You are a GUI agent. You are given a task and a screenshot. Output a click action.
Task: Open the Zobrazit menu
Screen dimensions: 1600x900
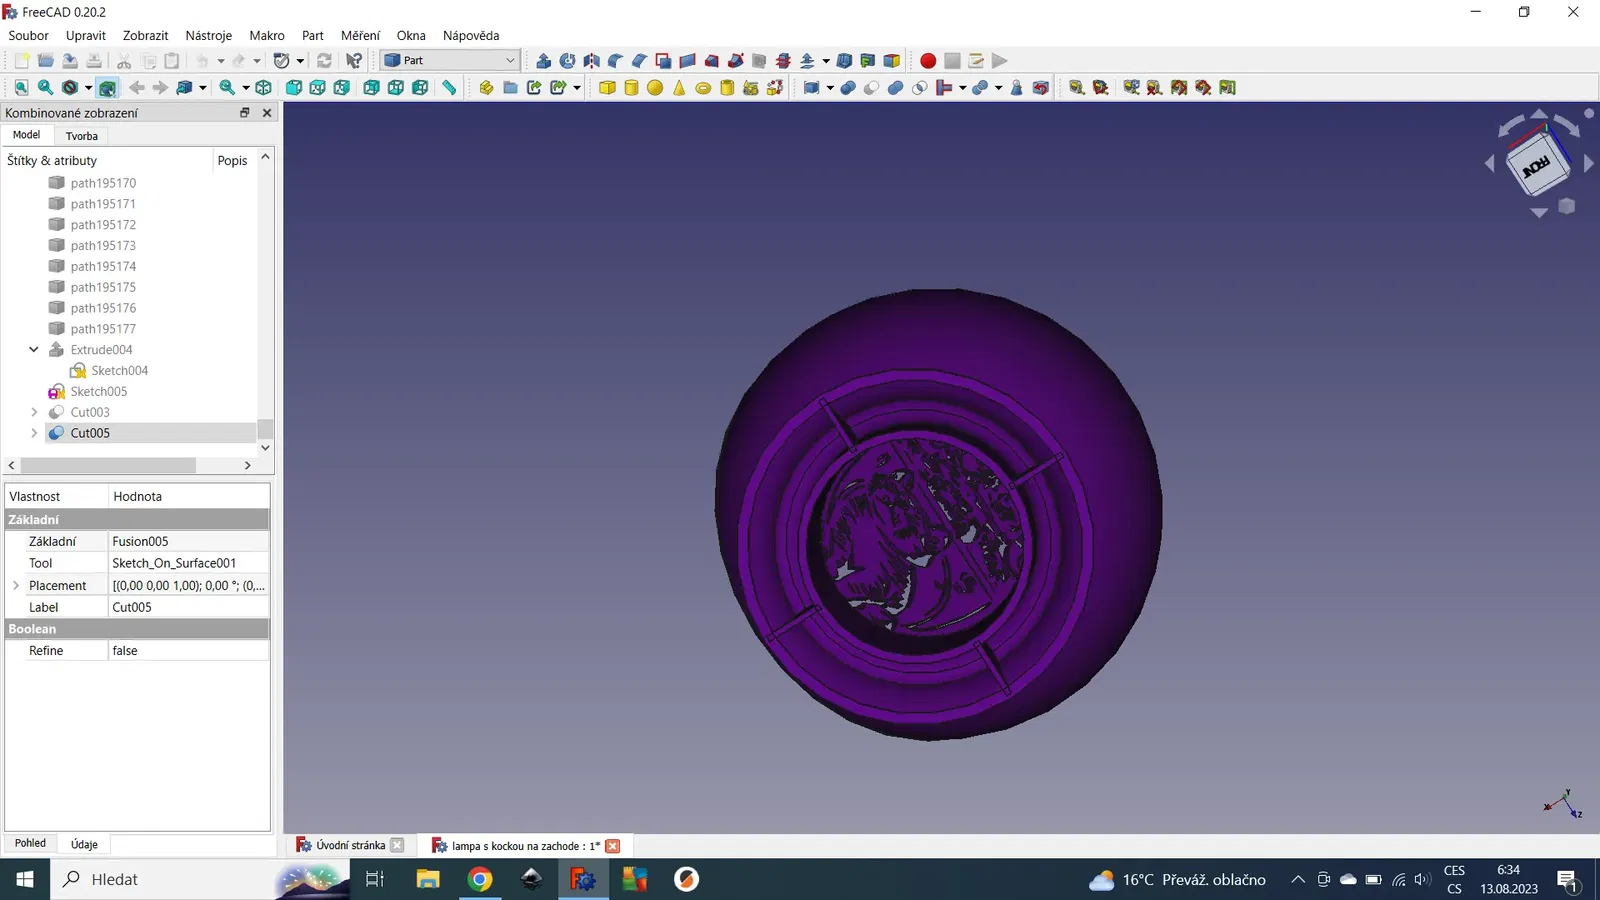pos(145,35)
